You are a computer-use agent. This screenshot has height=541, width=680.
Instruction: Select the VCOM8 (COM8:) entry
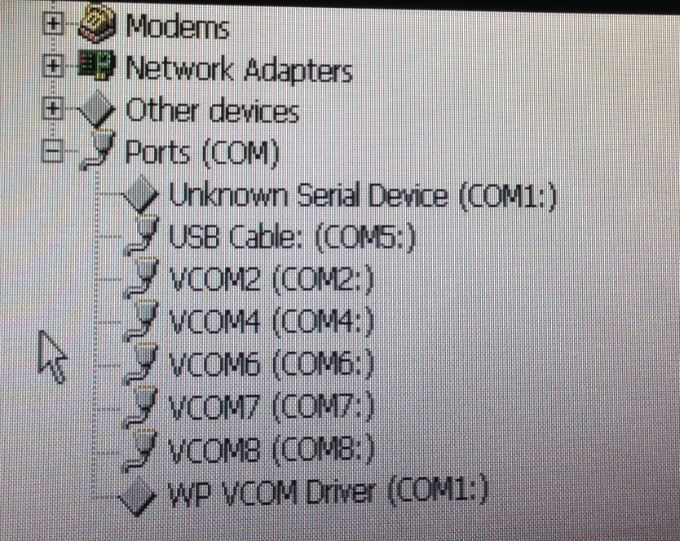pyautogui.click(x=271, y=449)
